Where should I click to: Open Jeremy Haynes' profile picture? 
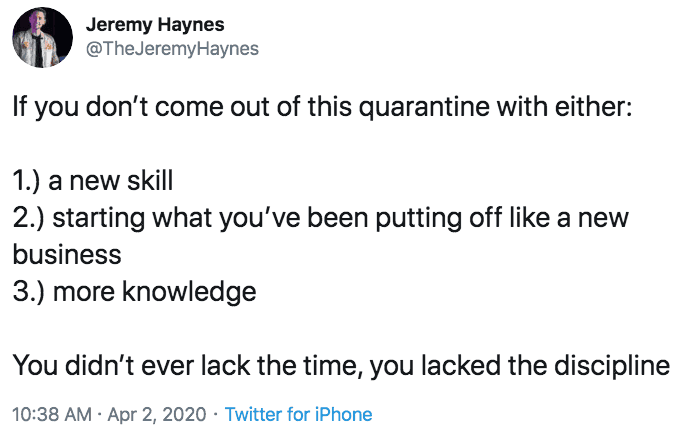42,37
